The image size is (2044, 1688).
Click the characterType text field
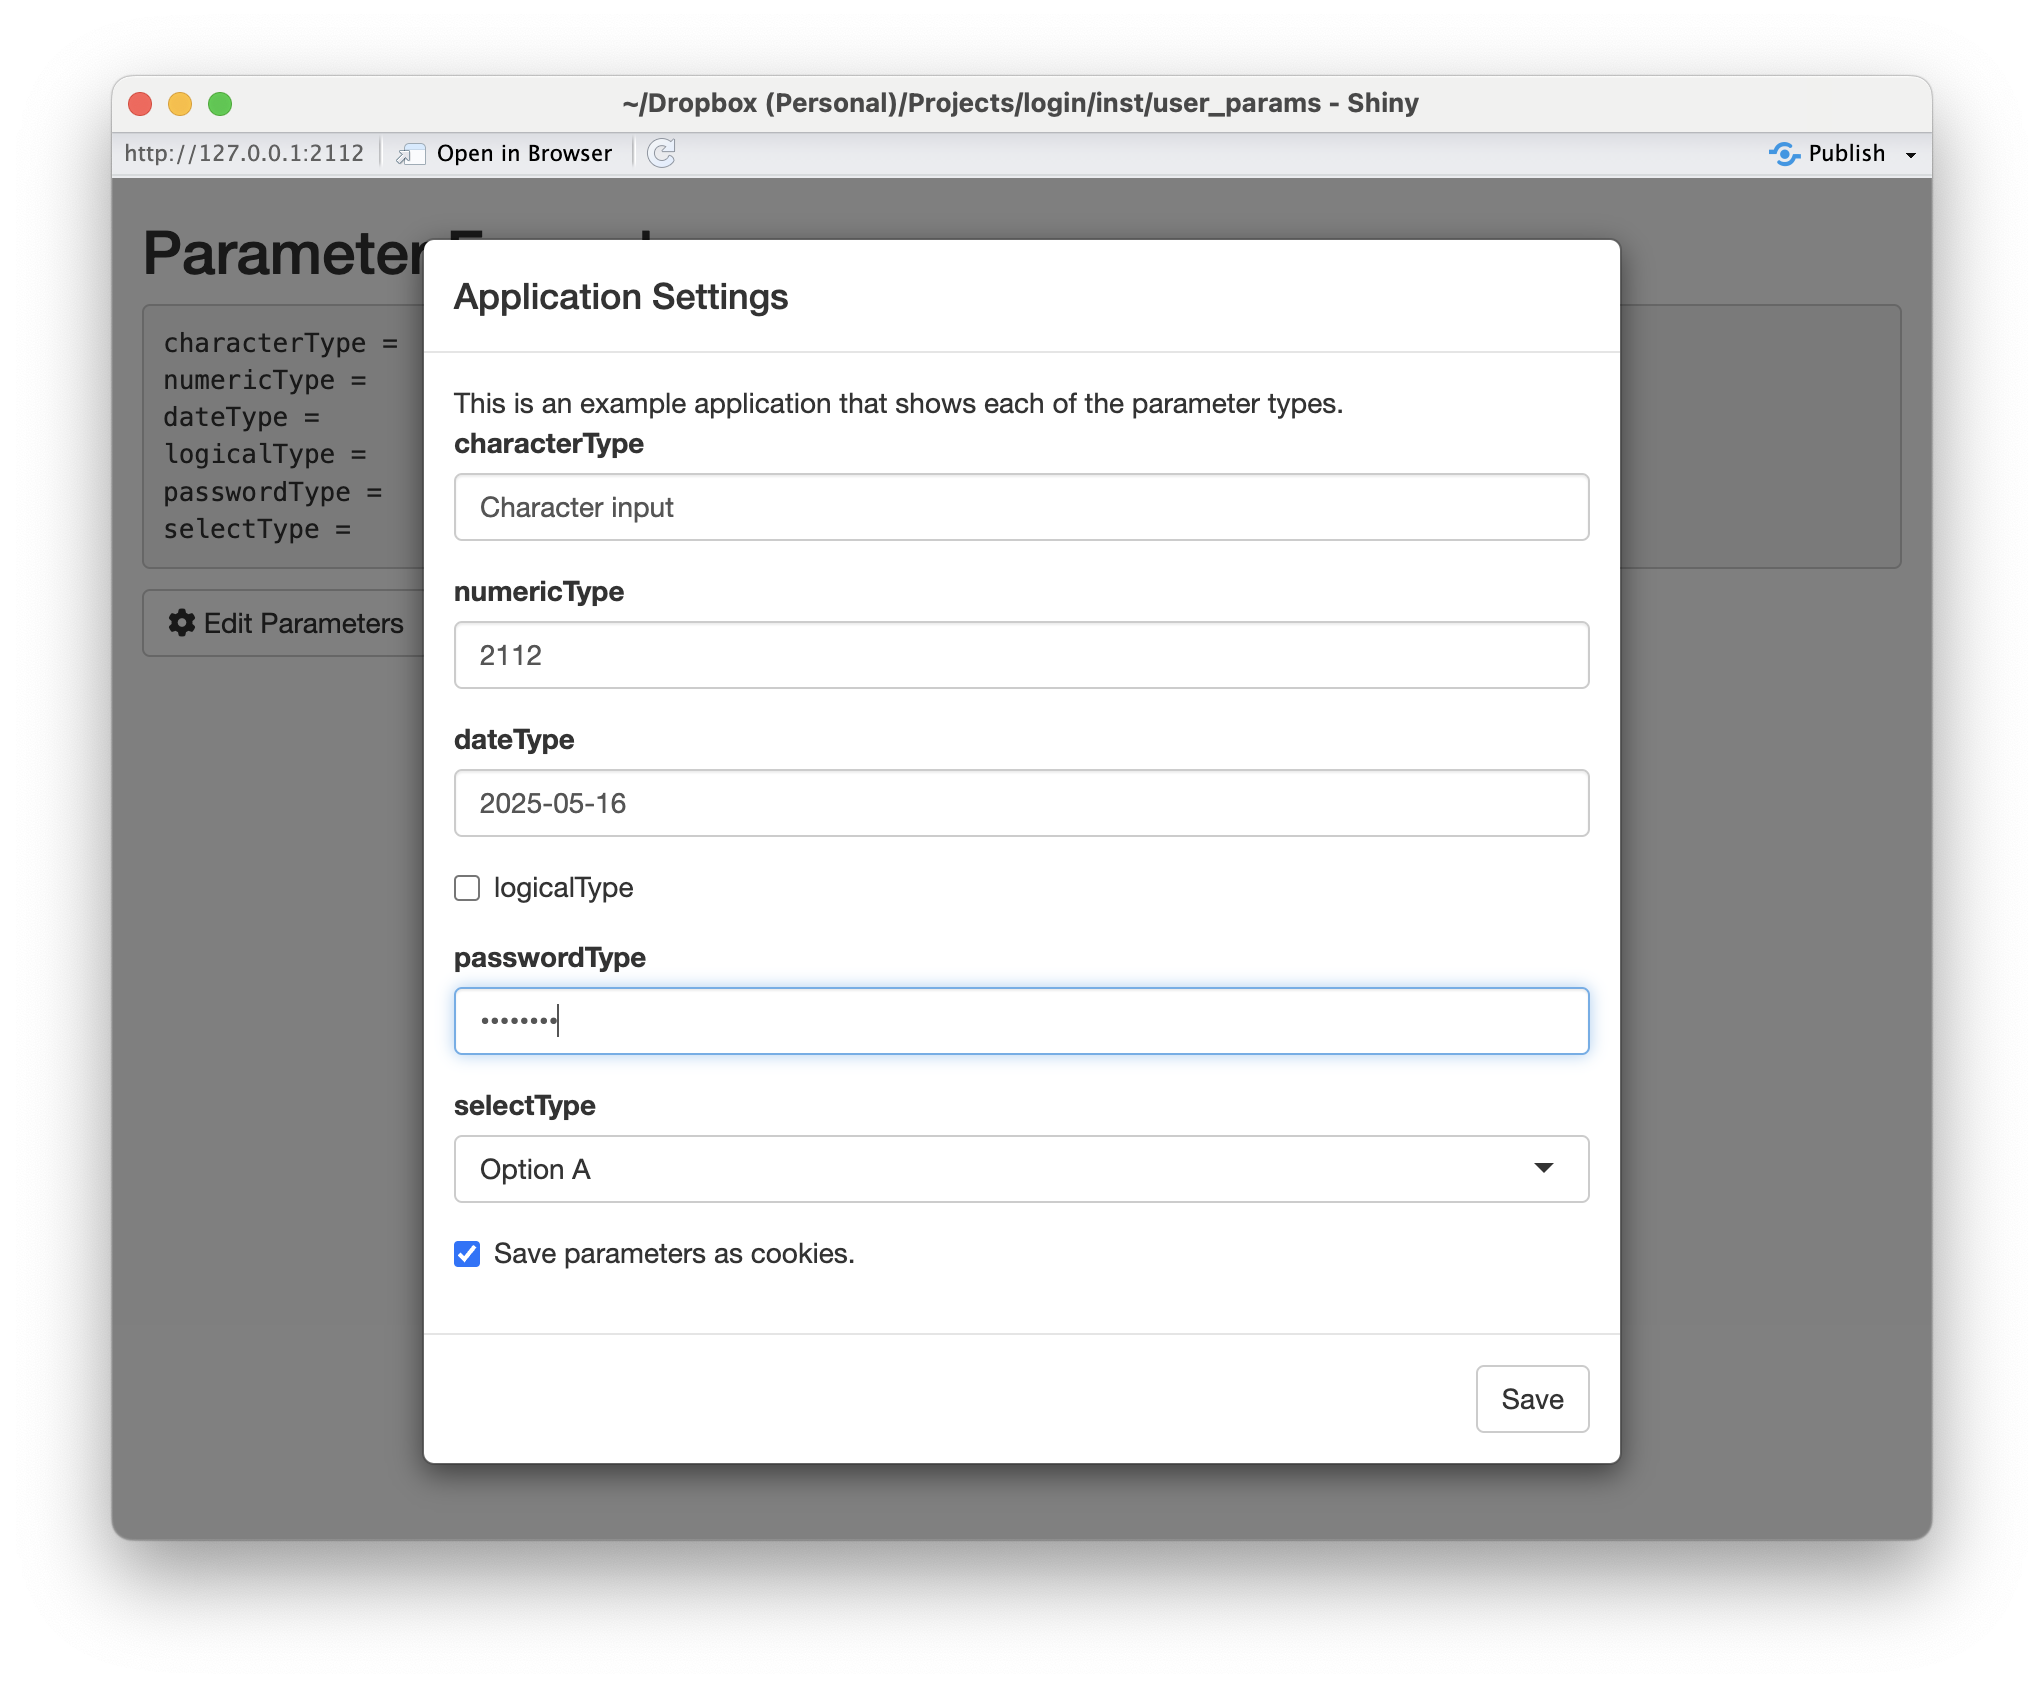[x=1021, y=507]
